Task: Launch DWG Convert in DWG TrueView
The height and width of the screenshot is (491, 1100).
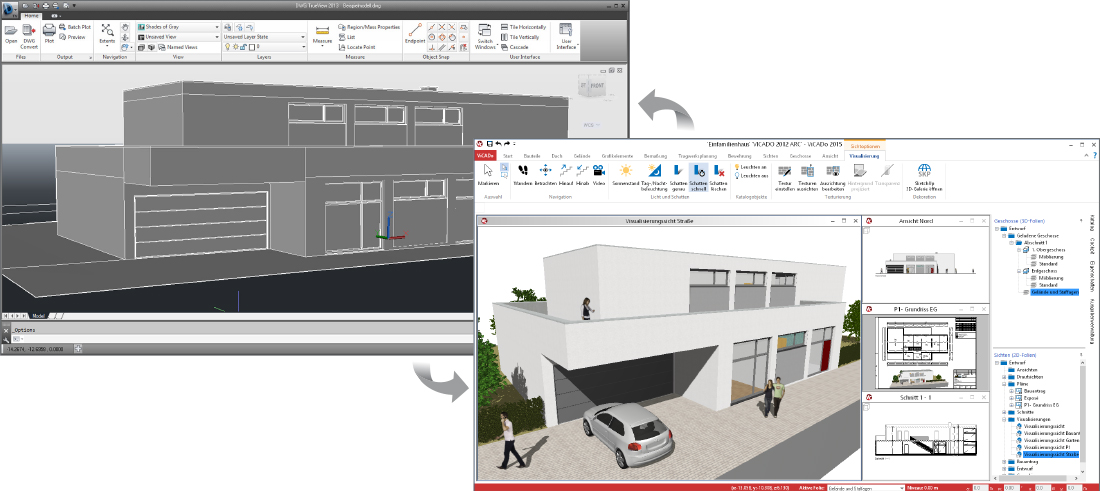Action: 29,36
